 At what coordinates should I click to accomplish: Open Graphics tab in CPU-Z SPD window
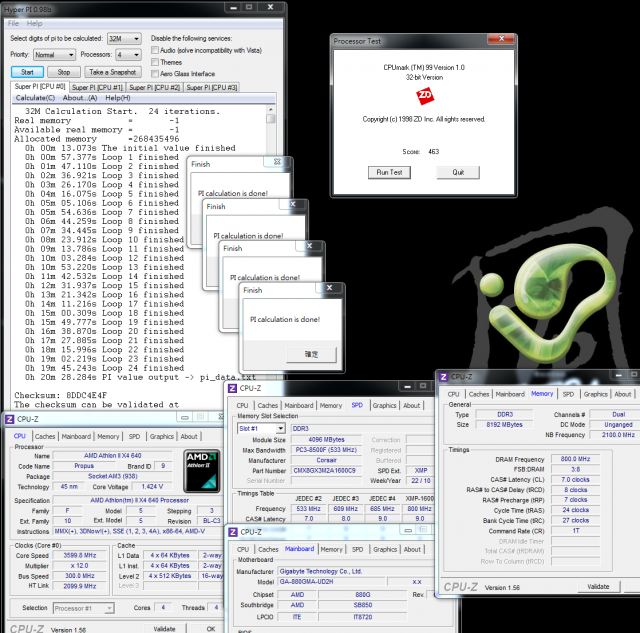[384, 406]
